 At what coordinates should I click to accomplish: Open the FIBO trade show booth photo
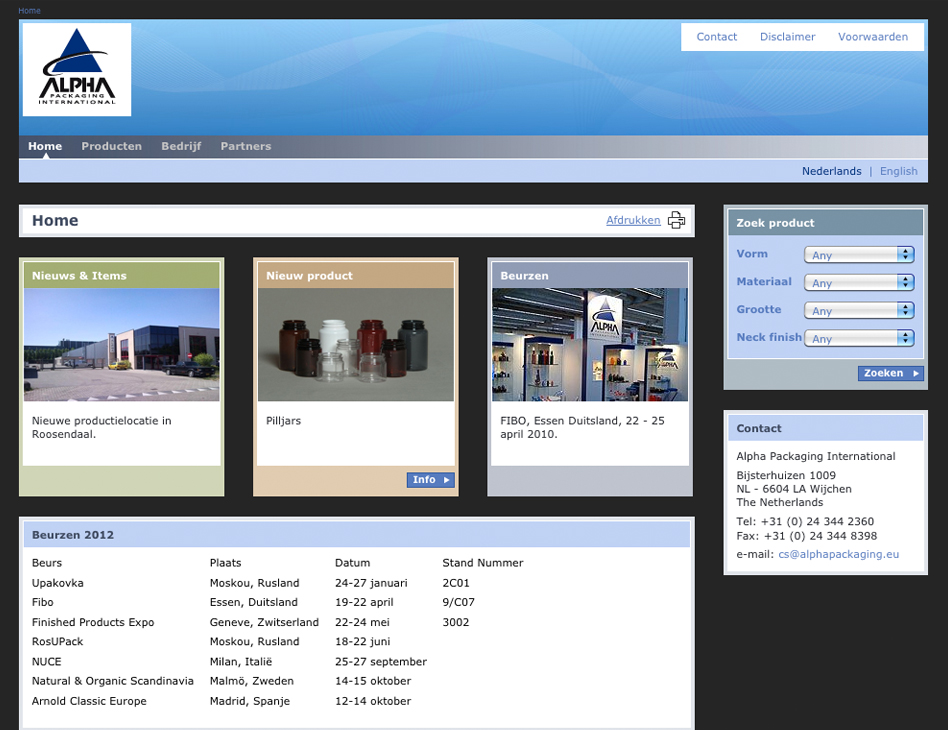(590, 345)
